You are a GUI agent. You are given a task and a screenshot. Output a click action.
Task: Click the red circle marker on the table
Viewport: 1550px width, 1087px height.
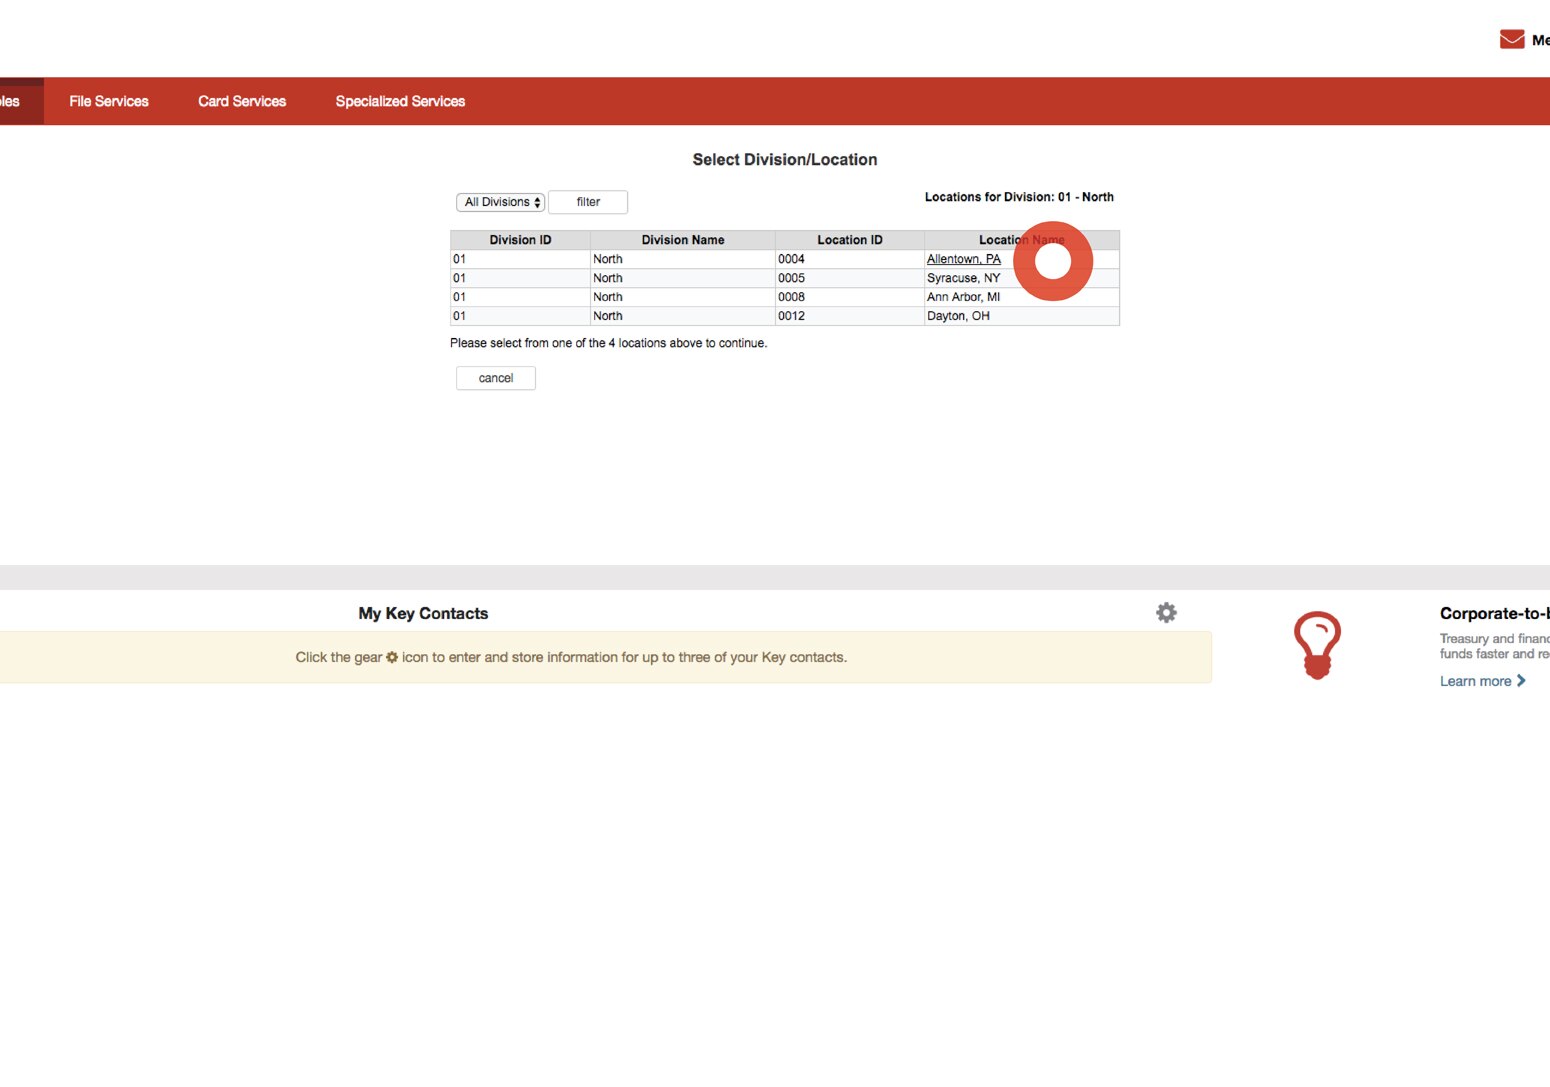click(1054, 261)
